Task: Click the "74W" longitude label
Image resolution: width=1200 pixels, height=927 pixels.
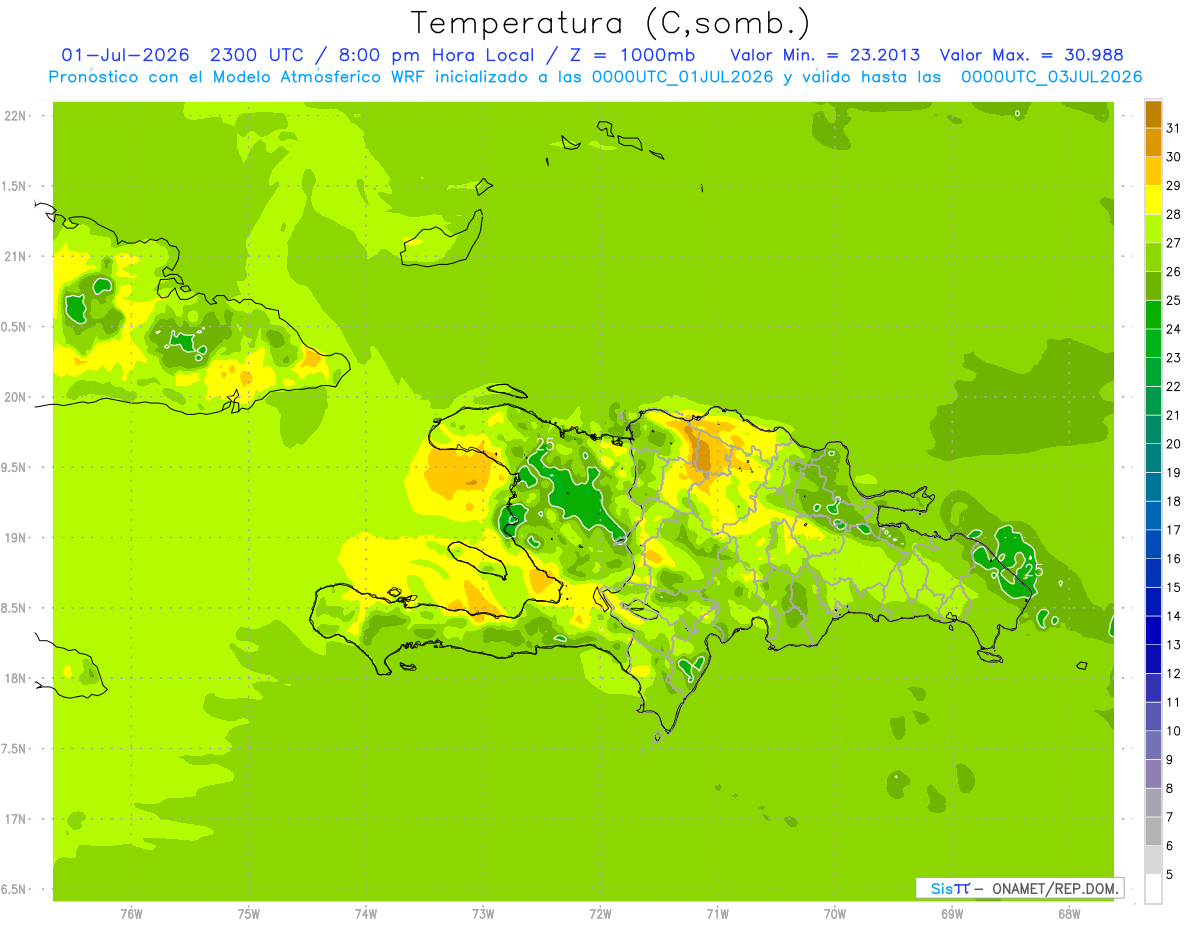Action: (366, 913)
